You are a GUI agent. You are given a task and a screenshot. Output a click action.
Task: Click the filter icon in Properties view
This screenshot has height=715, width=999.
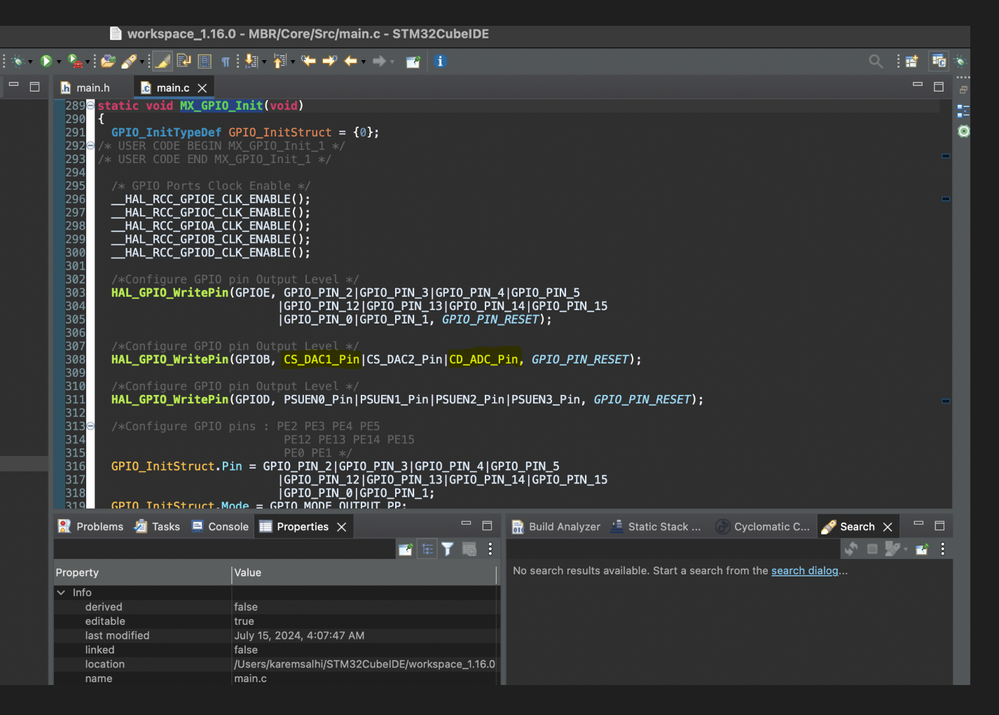click(x=448, y=549)
